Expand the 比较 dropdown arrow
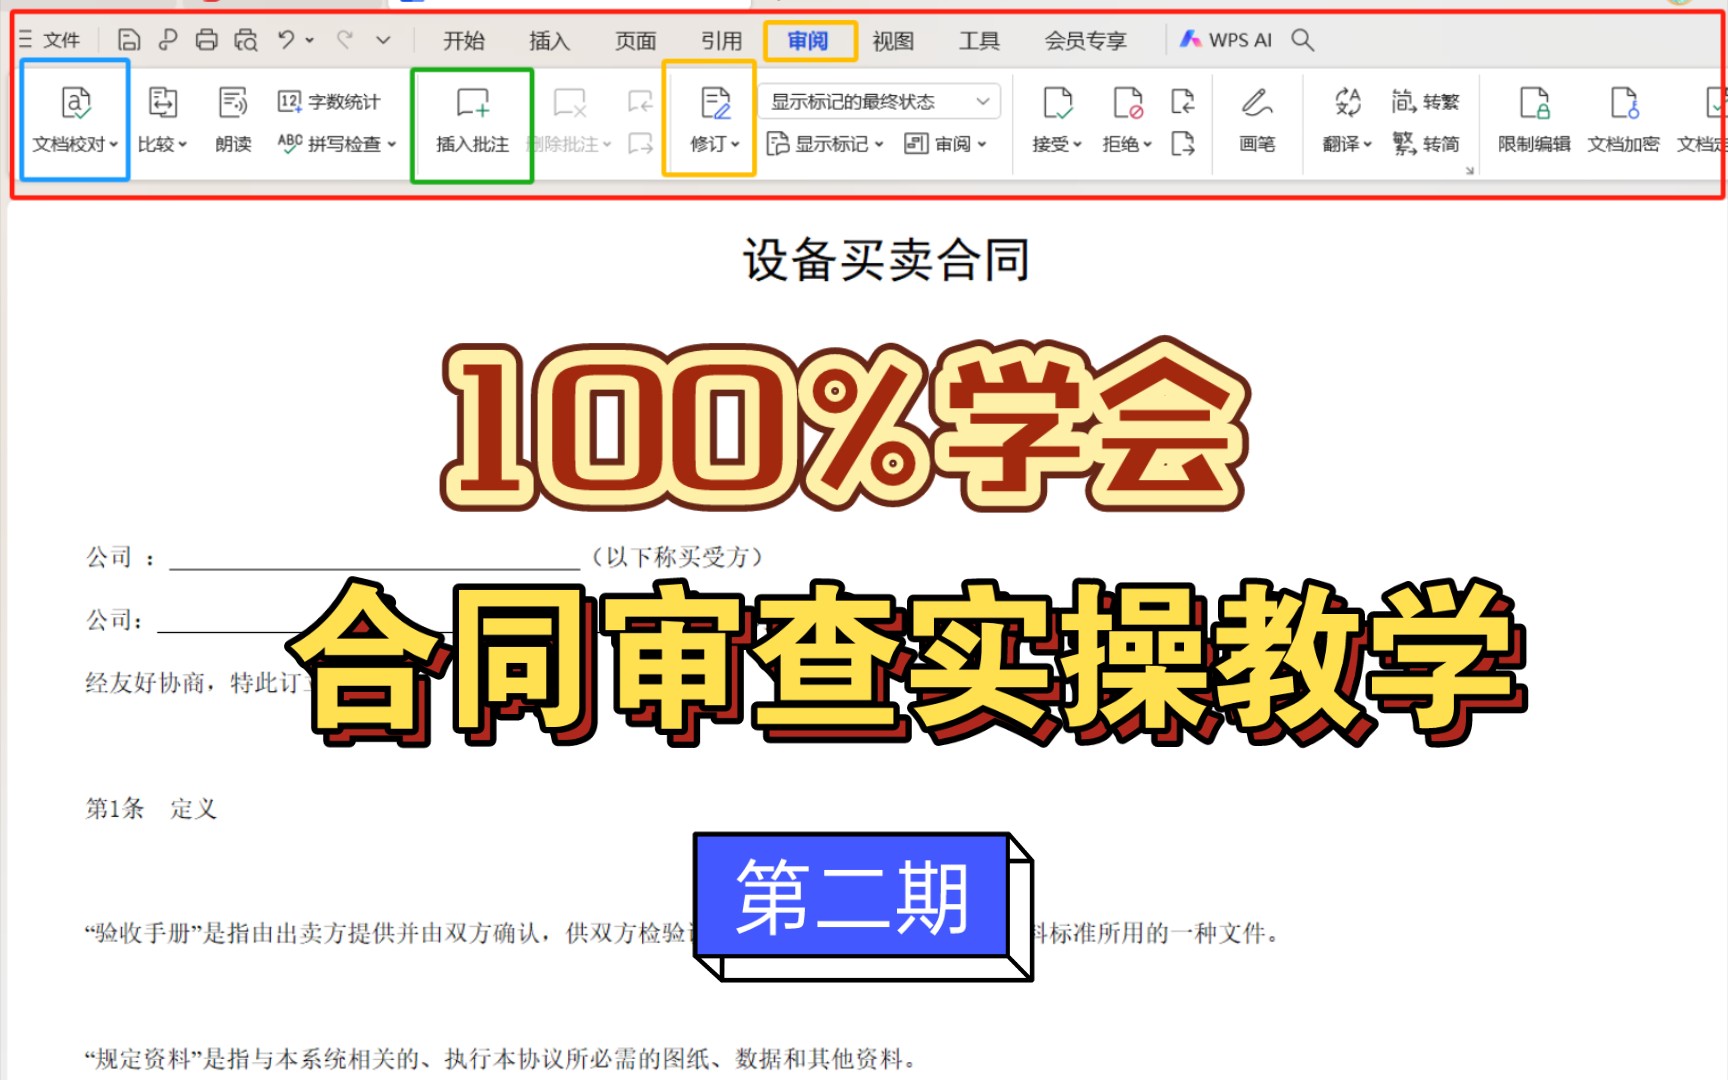 click(x=183, y=145)
